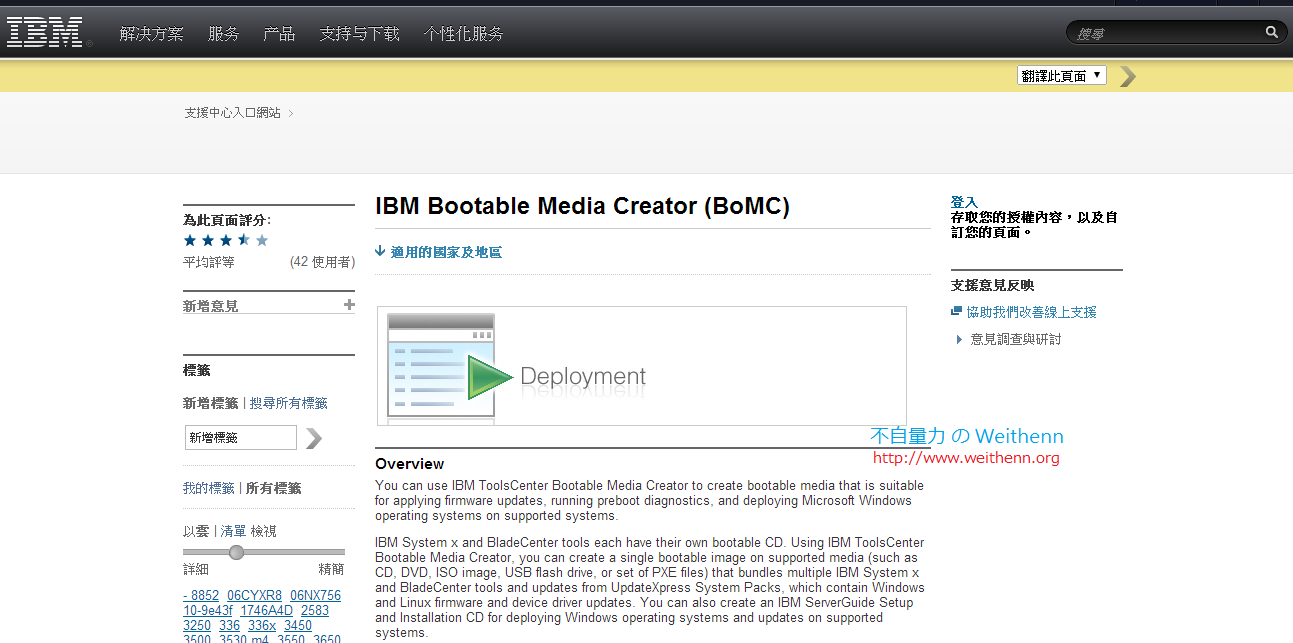The width and height of the screenshot is (1293, 643).
Task: Click the (42 使用者) rating count
Action: tap(322, 262)
